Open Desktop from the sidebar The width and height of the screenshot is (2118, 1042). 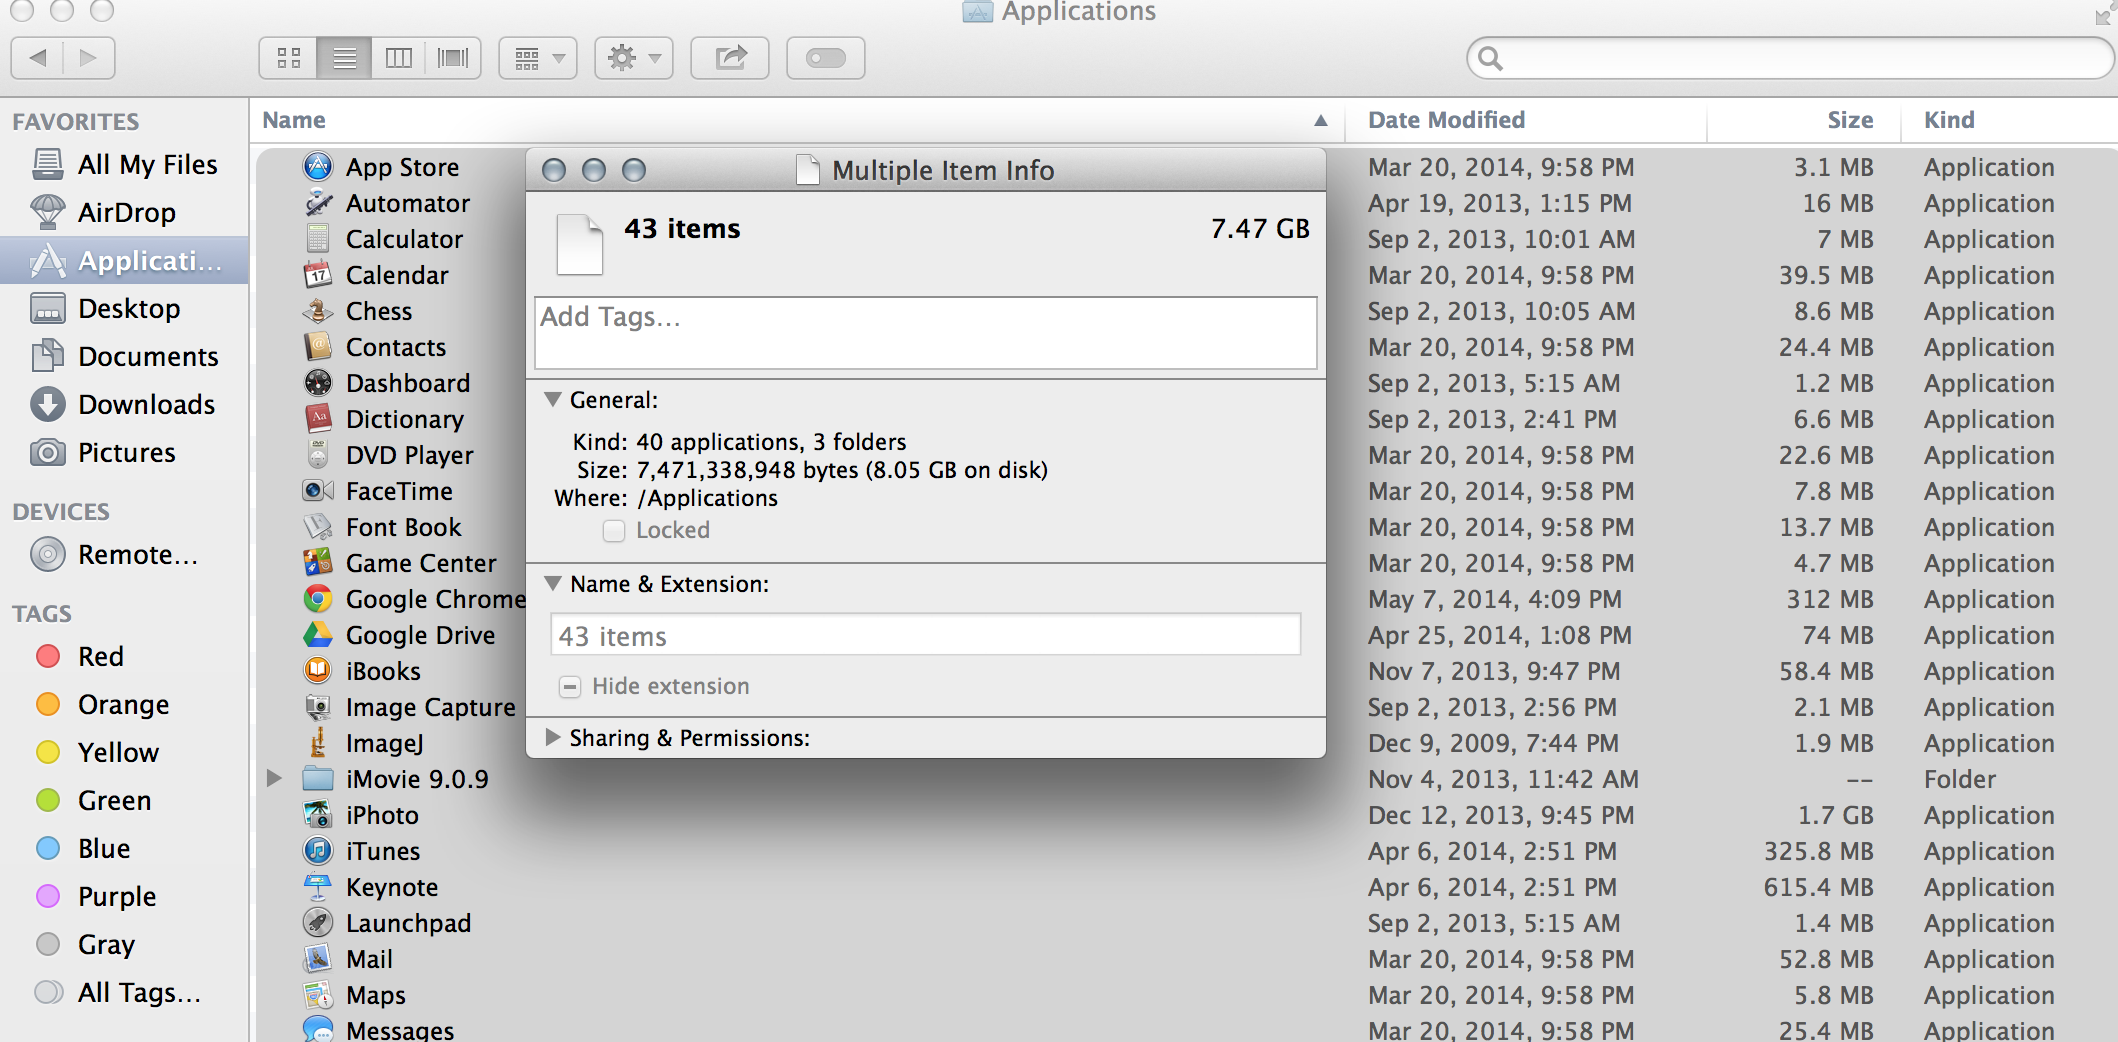[x=124, y=308]
